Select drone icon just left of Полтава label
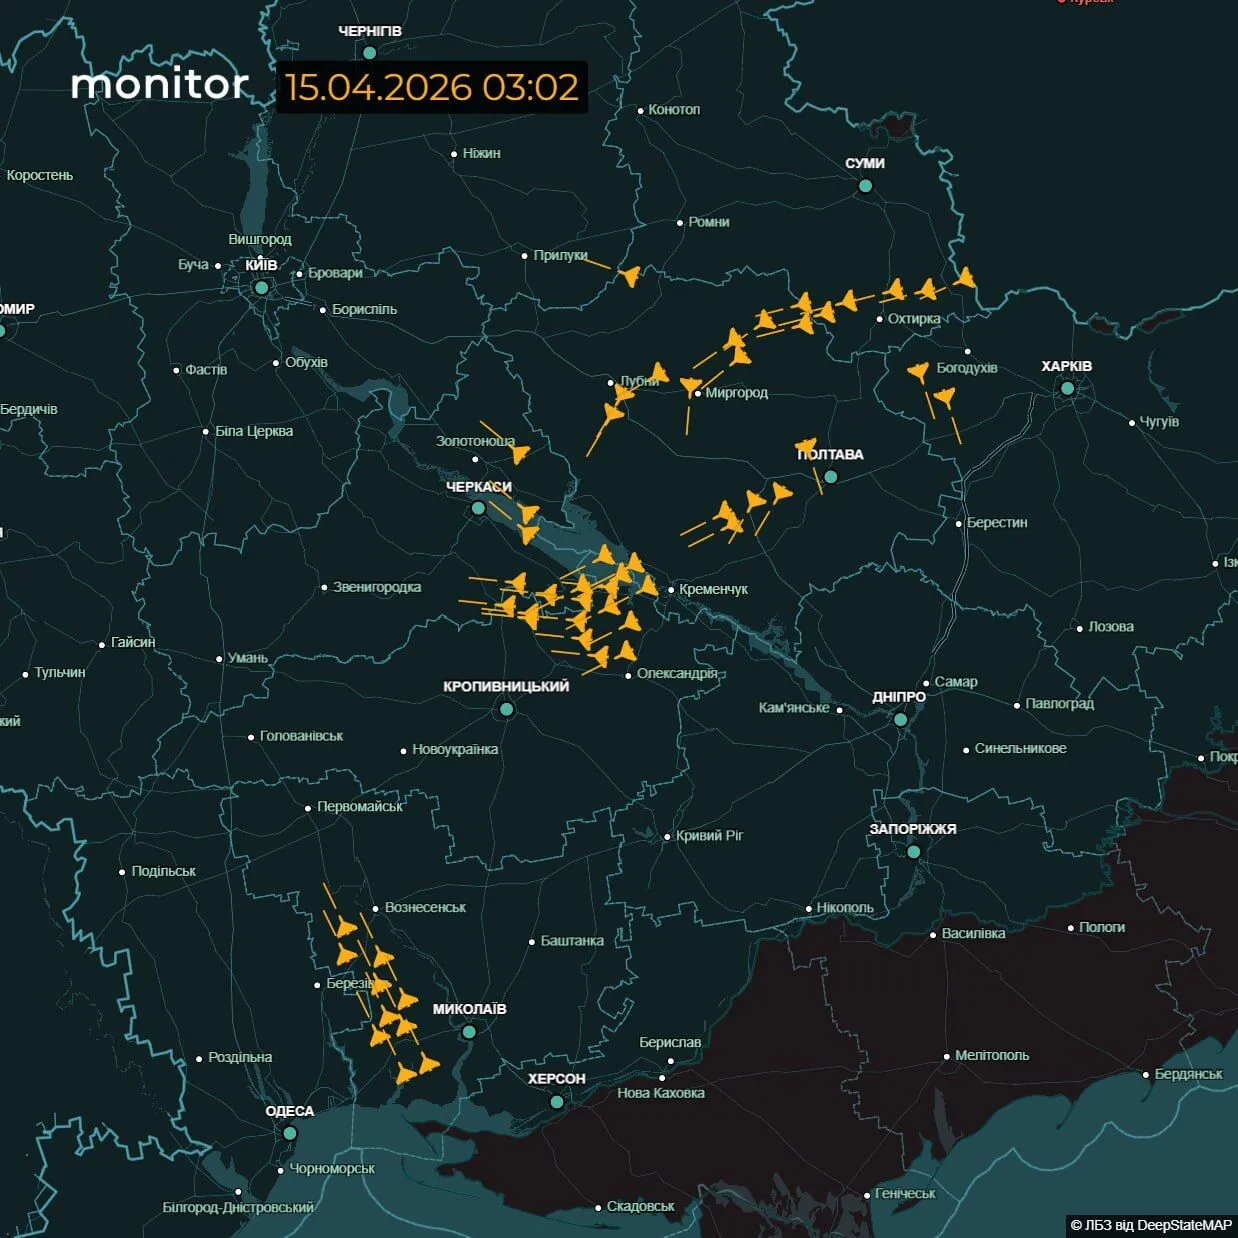The image size is (1238, 1238). pos(806,446)
